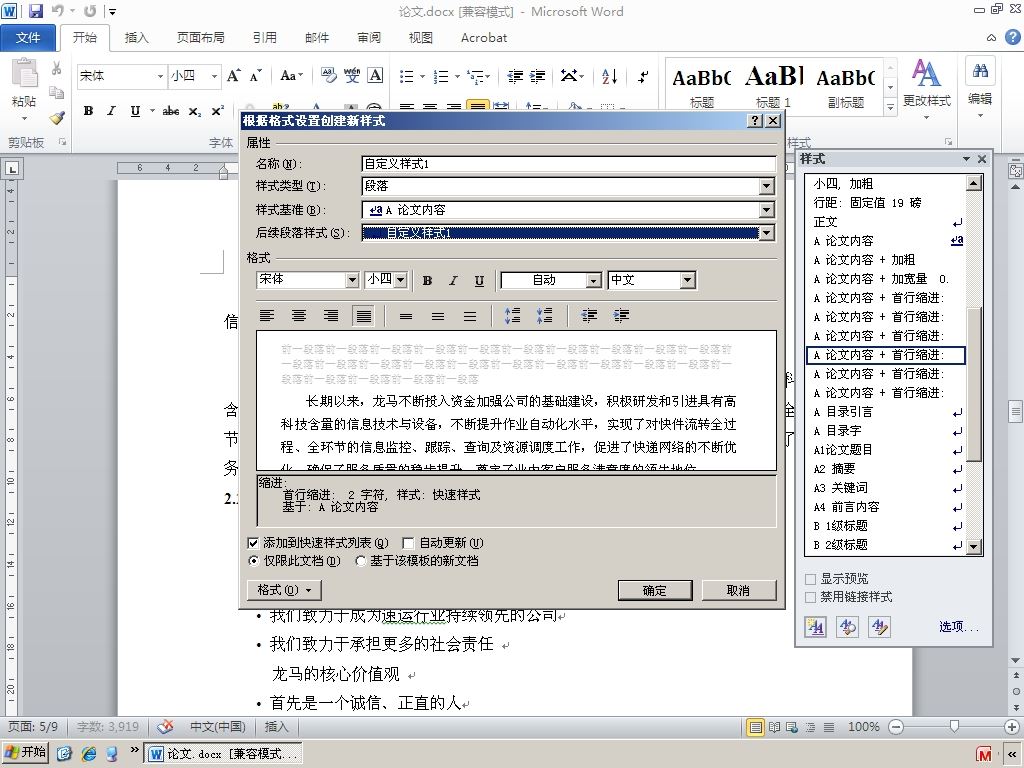The height and width of the screenshot is (768, 1024).
Task: Click the ribbon Strikethrough button
Action: click(171, 111)
